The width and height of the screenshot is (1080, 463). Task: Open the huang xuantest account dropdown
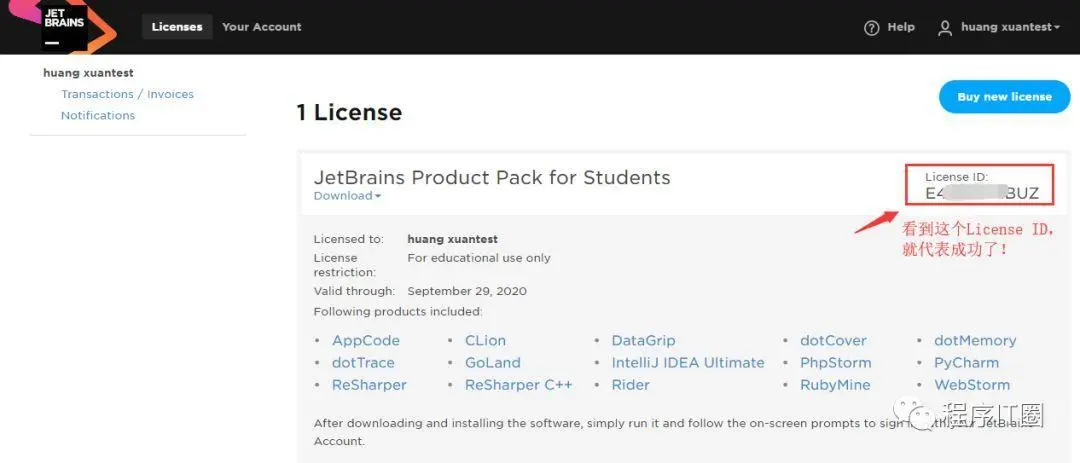[1010, 27]
